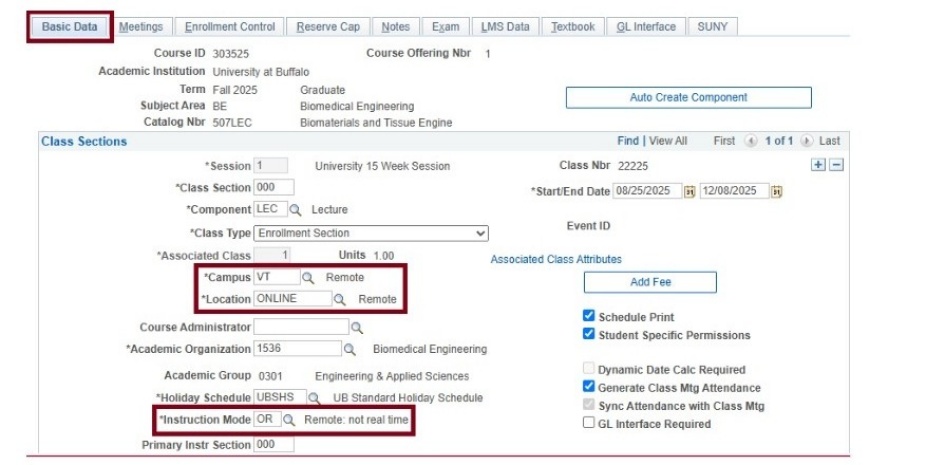This screenshot has height=465, width=926.
Task: Open the Course Administrator lookup magnifier
Action: [x=357, y=327]
